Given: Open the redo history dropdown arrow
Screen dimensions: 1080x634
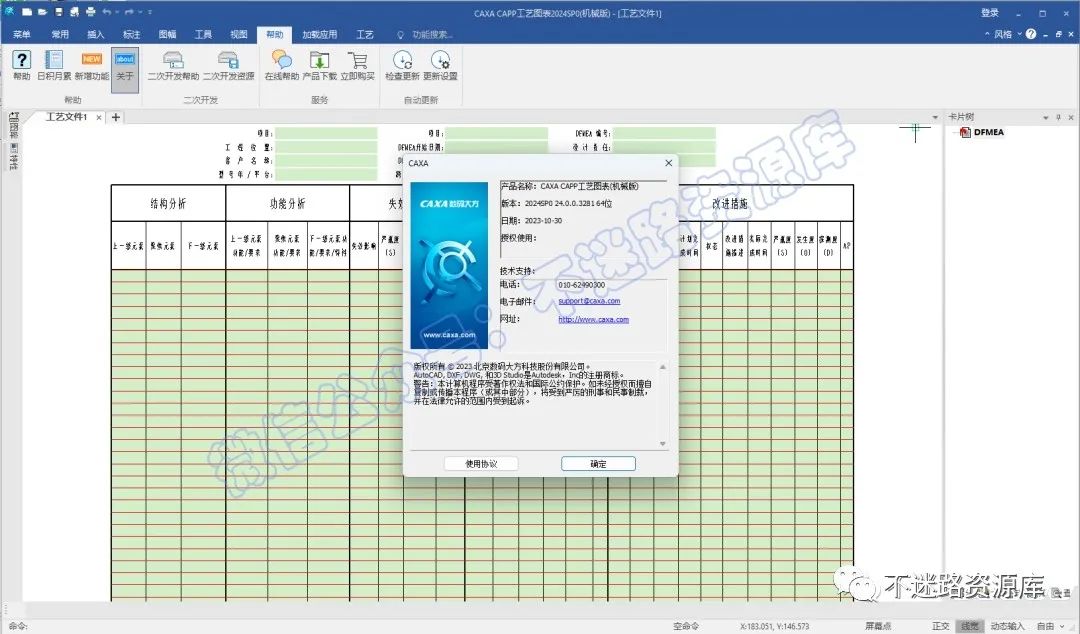Looking at the screenshot, I should [x=140, y=12].
